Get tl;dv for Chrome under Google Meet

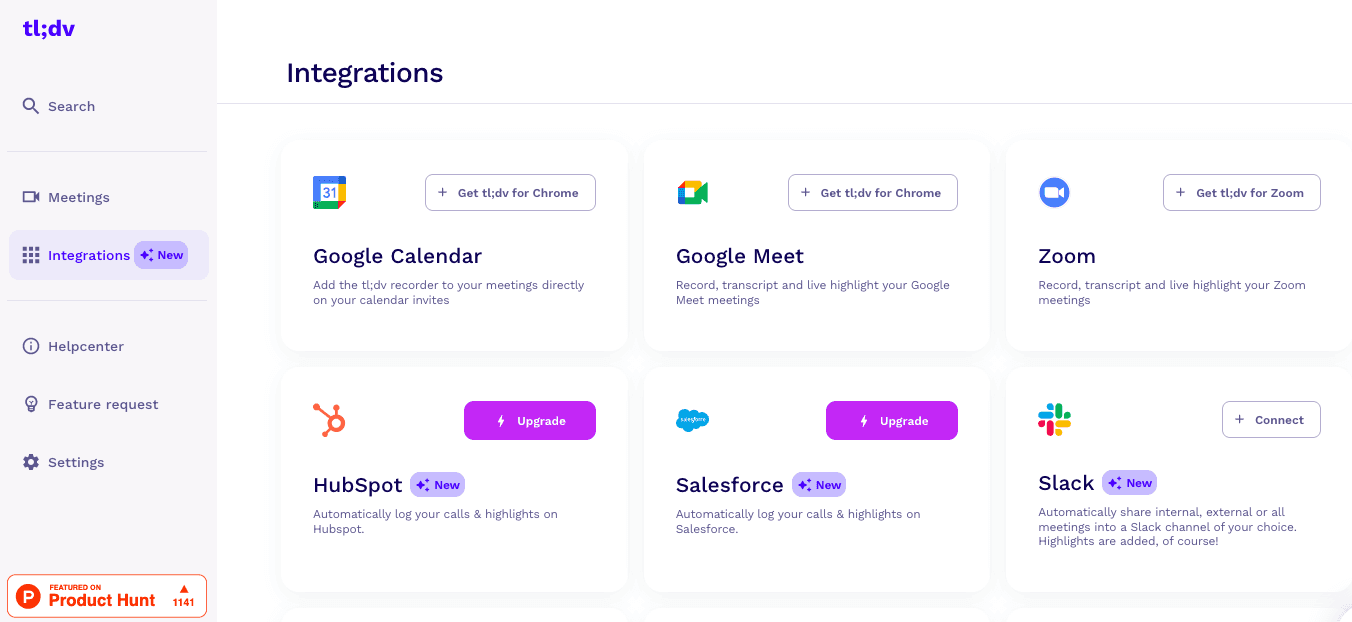click(872, 193)
